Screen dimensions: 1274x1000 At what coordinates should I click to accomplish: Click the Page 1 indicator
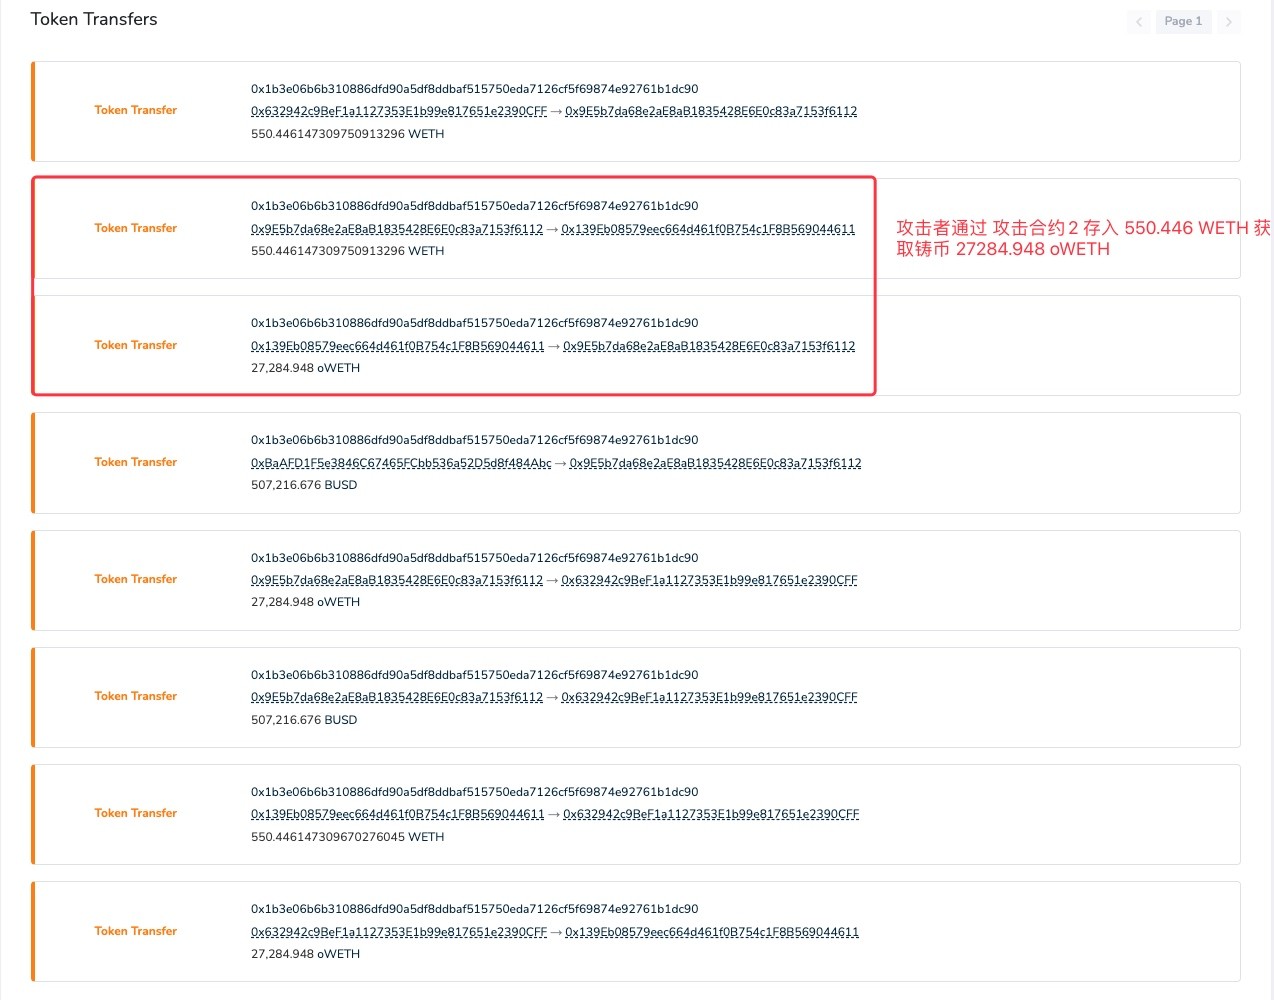coord(1183,22)
